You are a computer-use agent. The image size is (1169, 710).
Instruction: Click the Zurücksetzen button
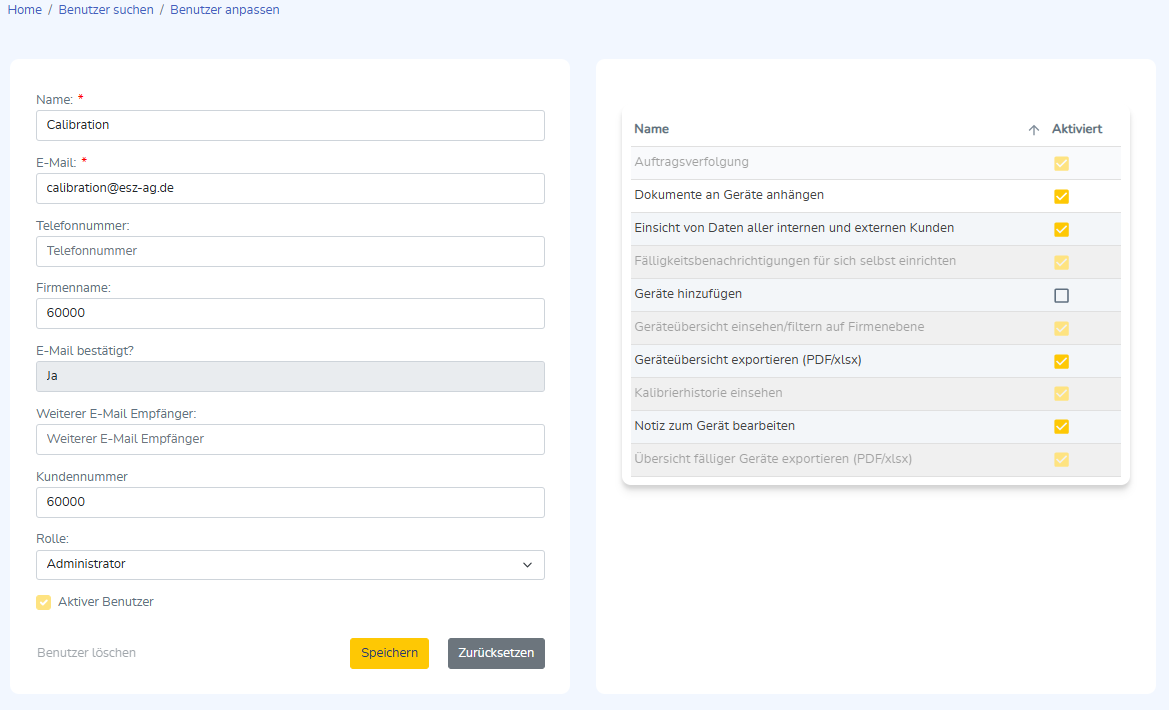point(496,653)
